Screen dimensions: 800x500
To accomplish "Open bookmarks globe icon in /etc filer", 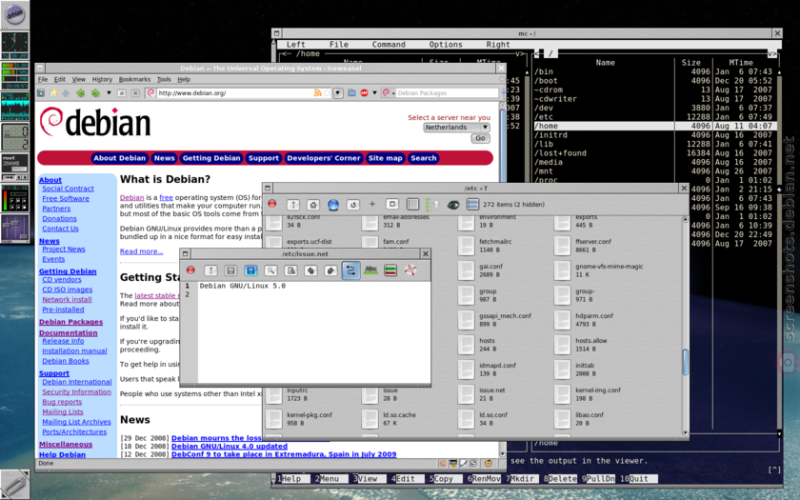I will tap(333, 205).
